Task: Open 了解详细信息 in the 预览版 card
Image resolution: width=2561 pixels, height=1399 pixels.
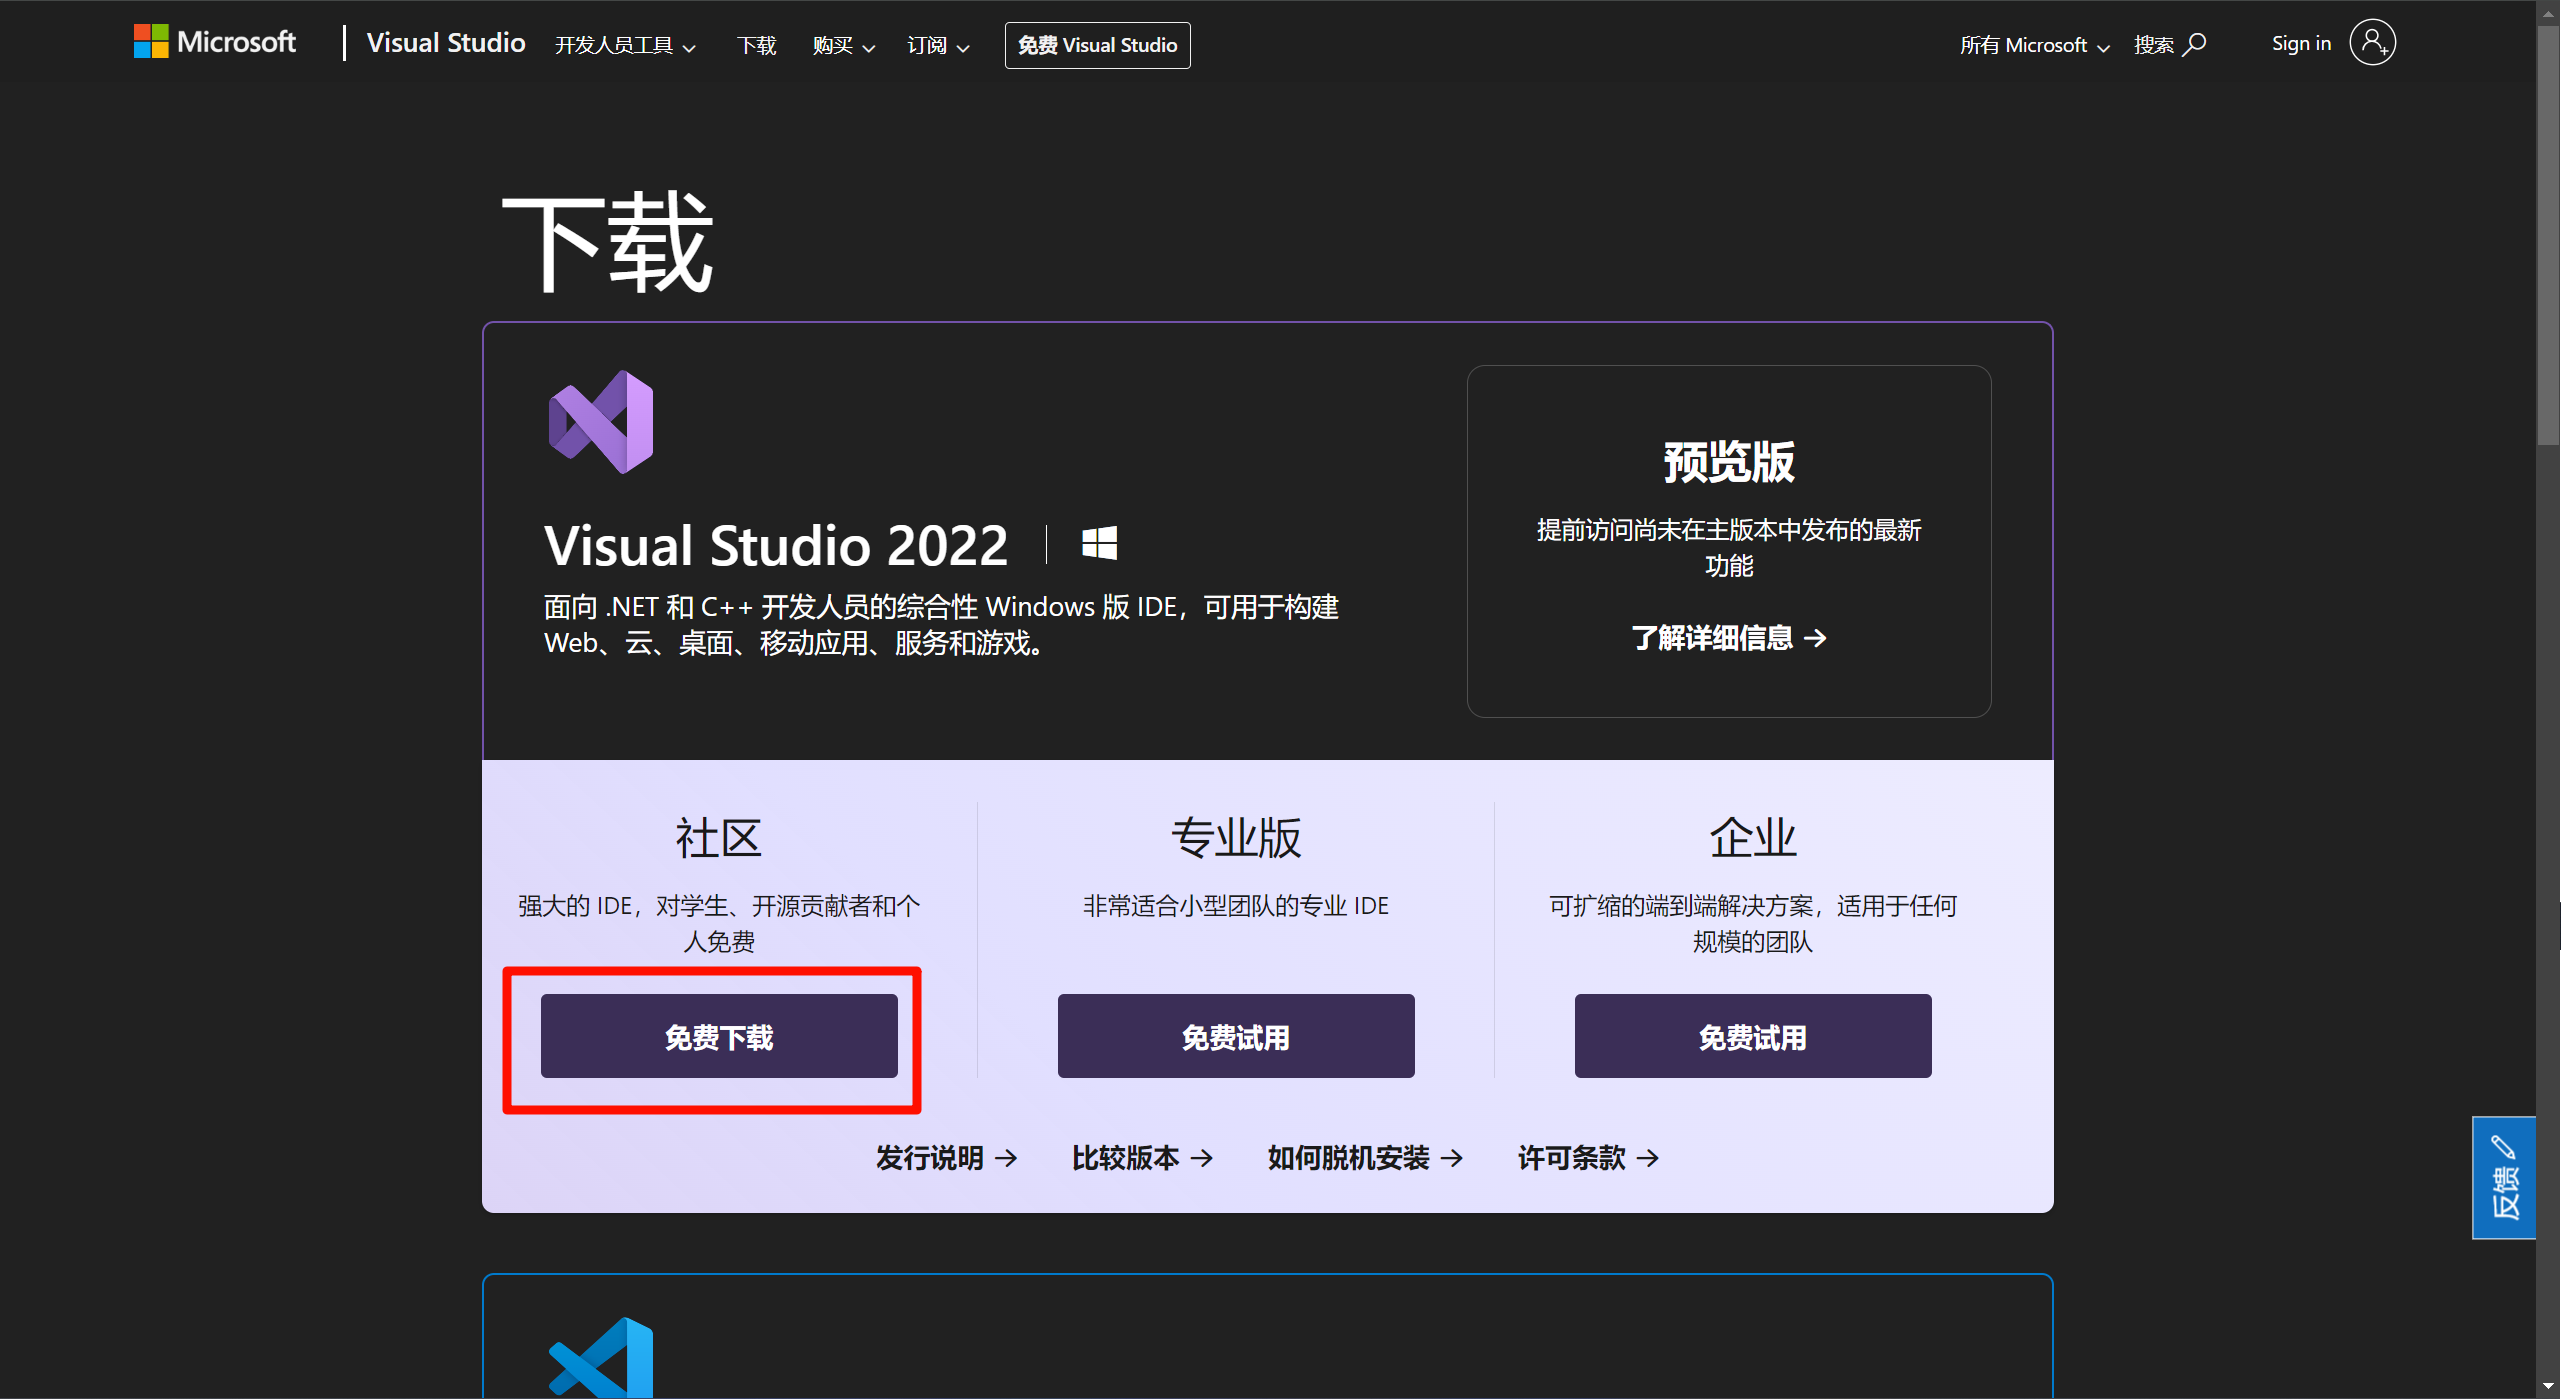Action: click(1728, 638)
